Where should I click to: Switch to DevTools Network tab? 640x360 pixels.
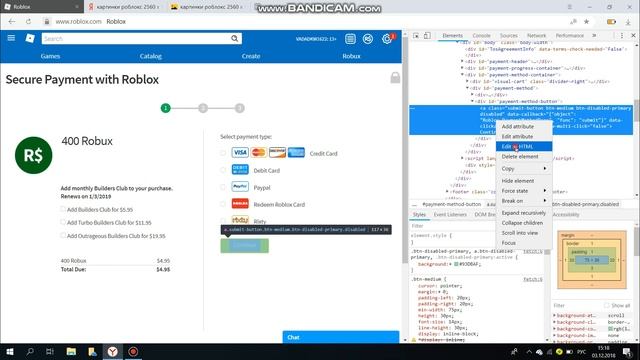536,36
